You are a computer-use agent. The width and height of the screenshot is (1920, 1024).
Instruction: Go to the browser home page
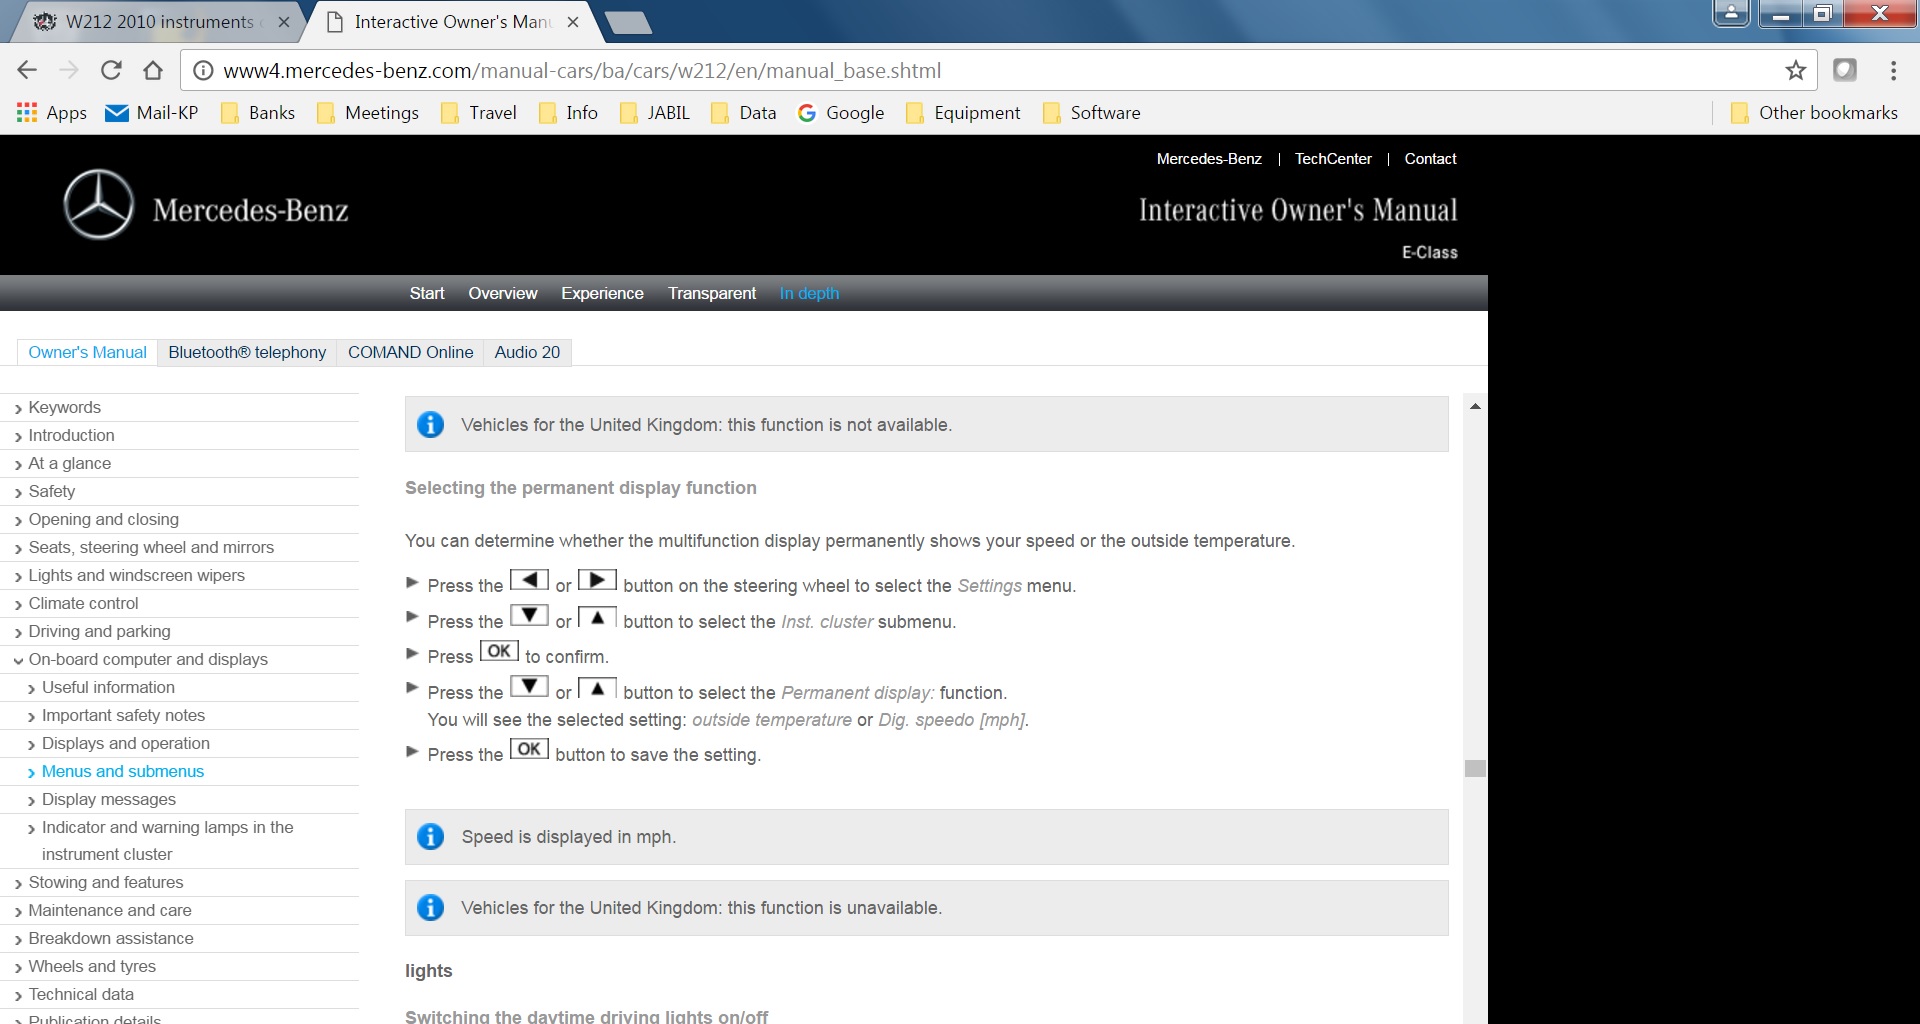pos(153,70)
